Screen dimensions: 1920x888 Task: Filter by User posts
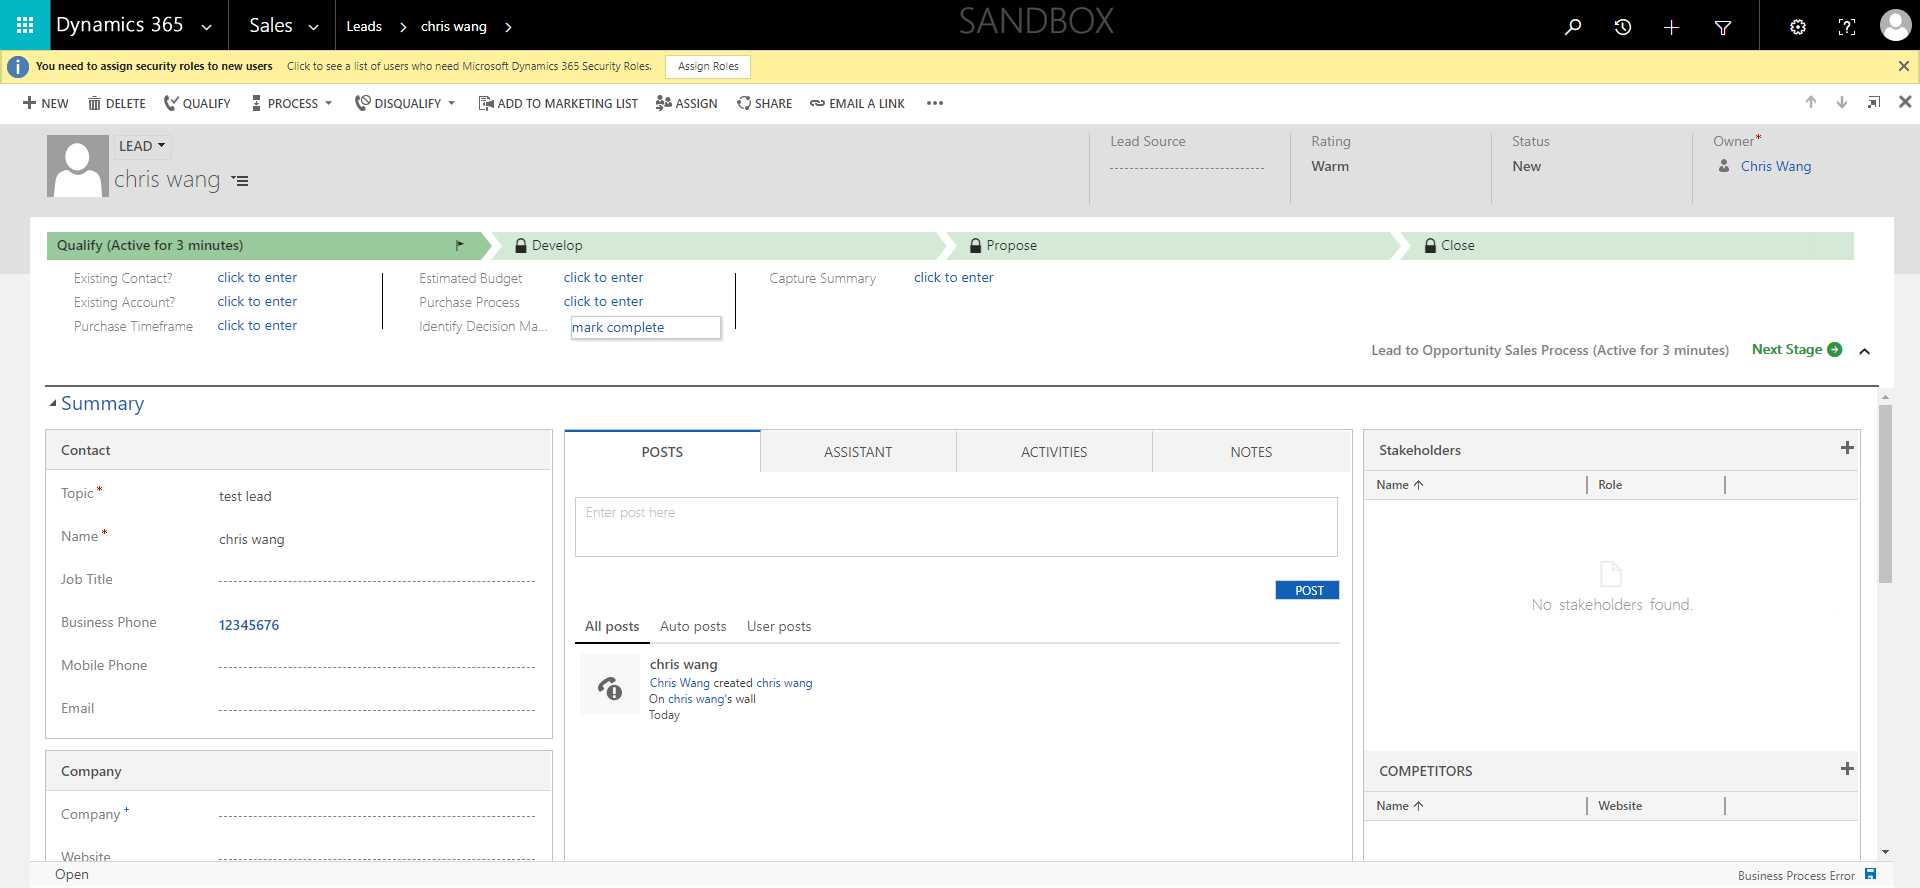tap(779, 626)
